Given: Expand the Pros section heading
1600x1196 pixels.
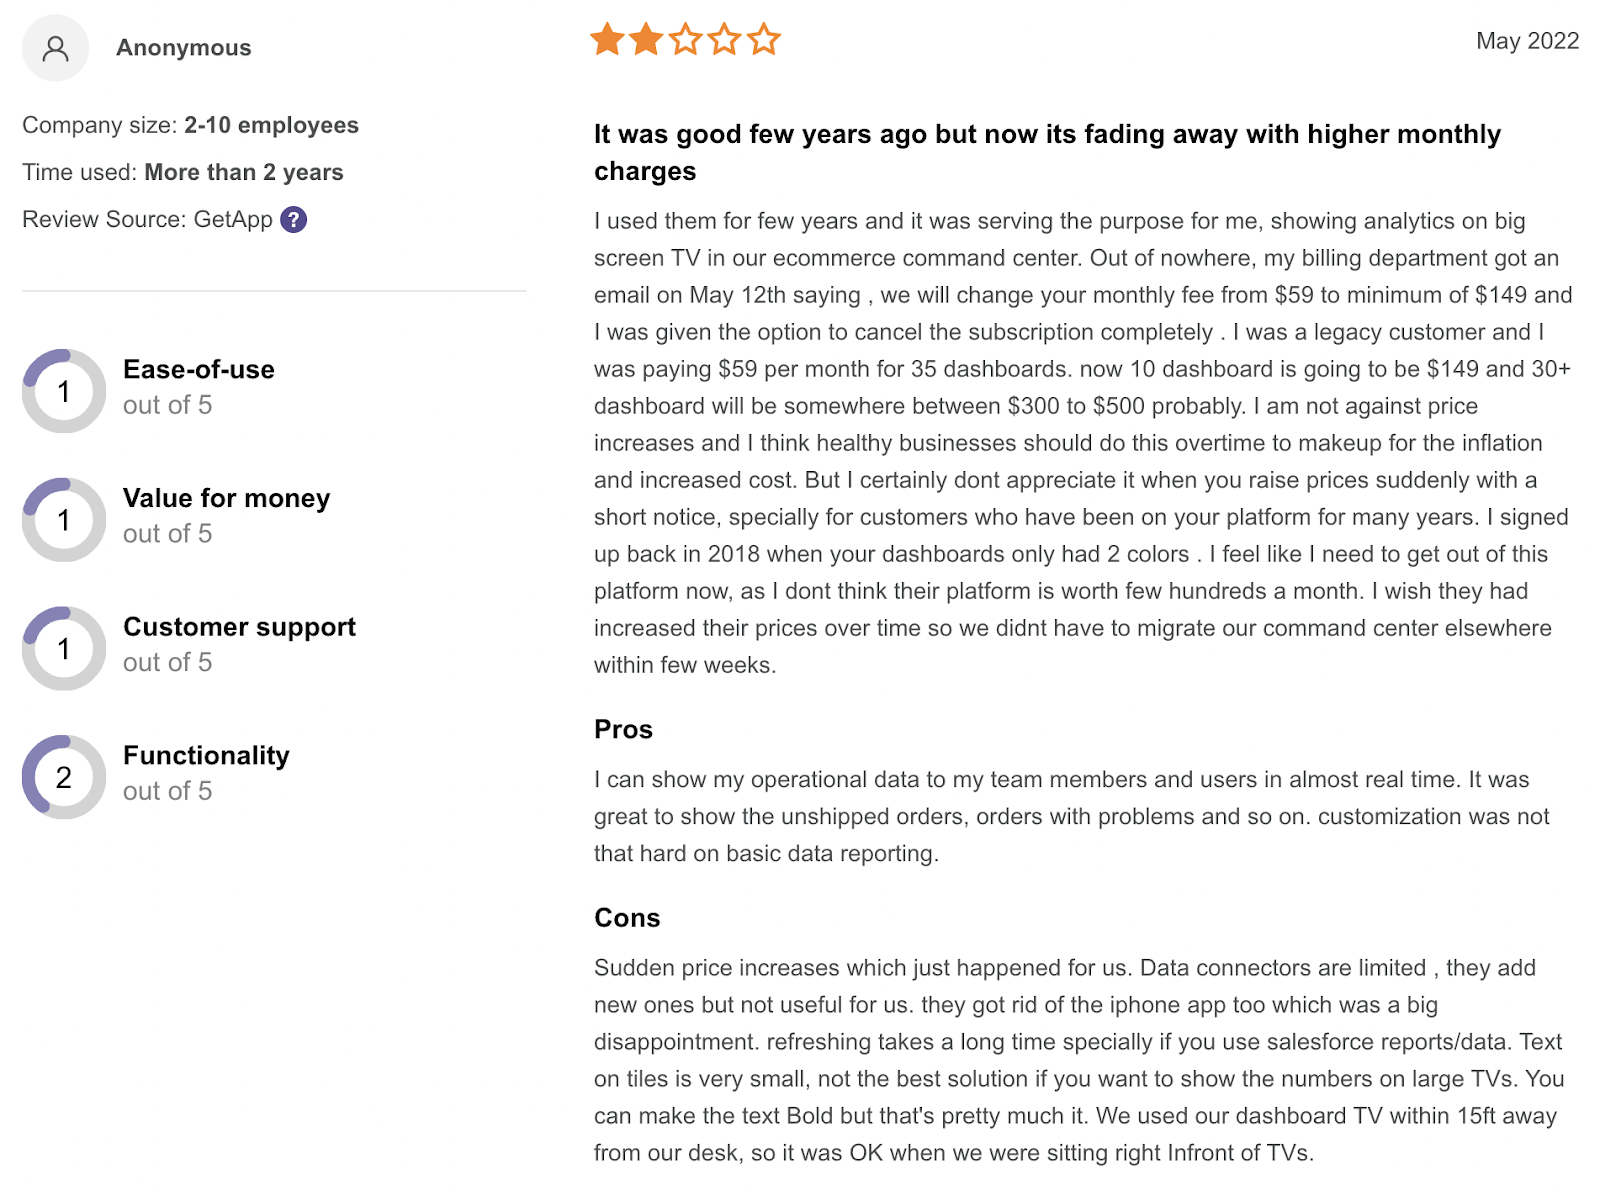Looking at the screenshot, I should [x=623, y=730].
